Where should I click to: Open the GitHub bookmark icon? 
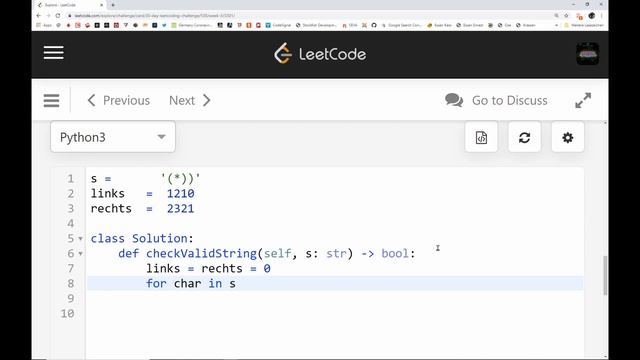point(374,25)
